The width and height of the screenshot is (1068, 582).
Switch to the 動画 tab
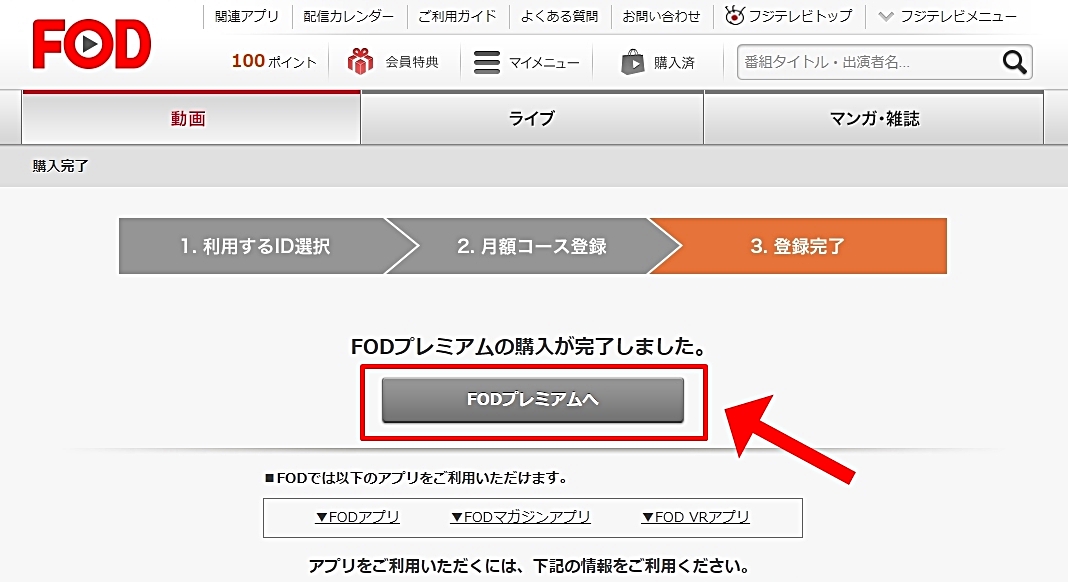191,118
